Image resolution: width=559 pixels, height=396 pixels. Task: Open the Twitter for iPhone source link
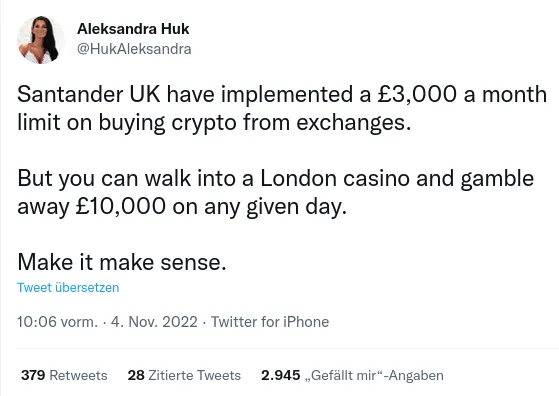coord(270,322)
